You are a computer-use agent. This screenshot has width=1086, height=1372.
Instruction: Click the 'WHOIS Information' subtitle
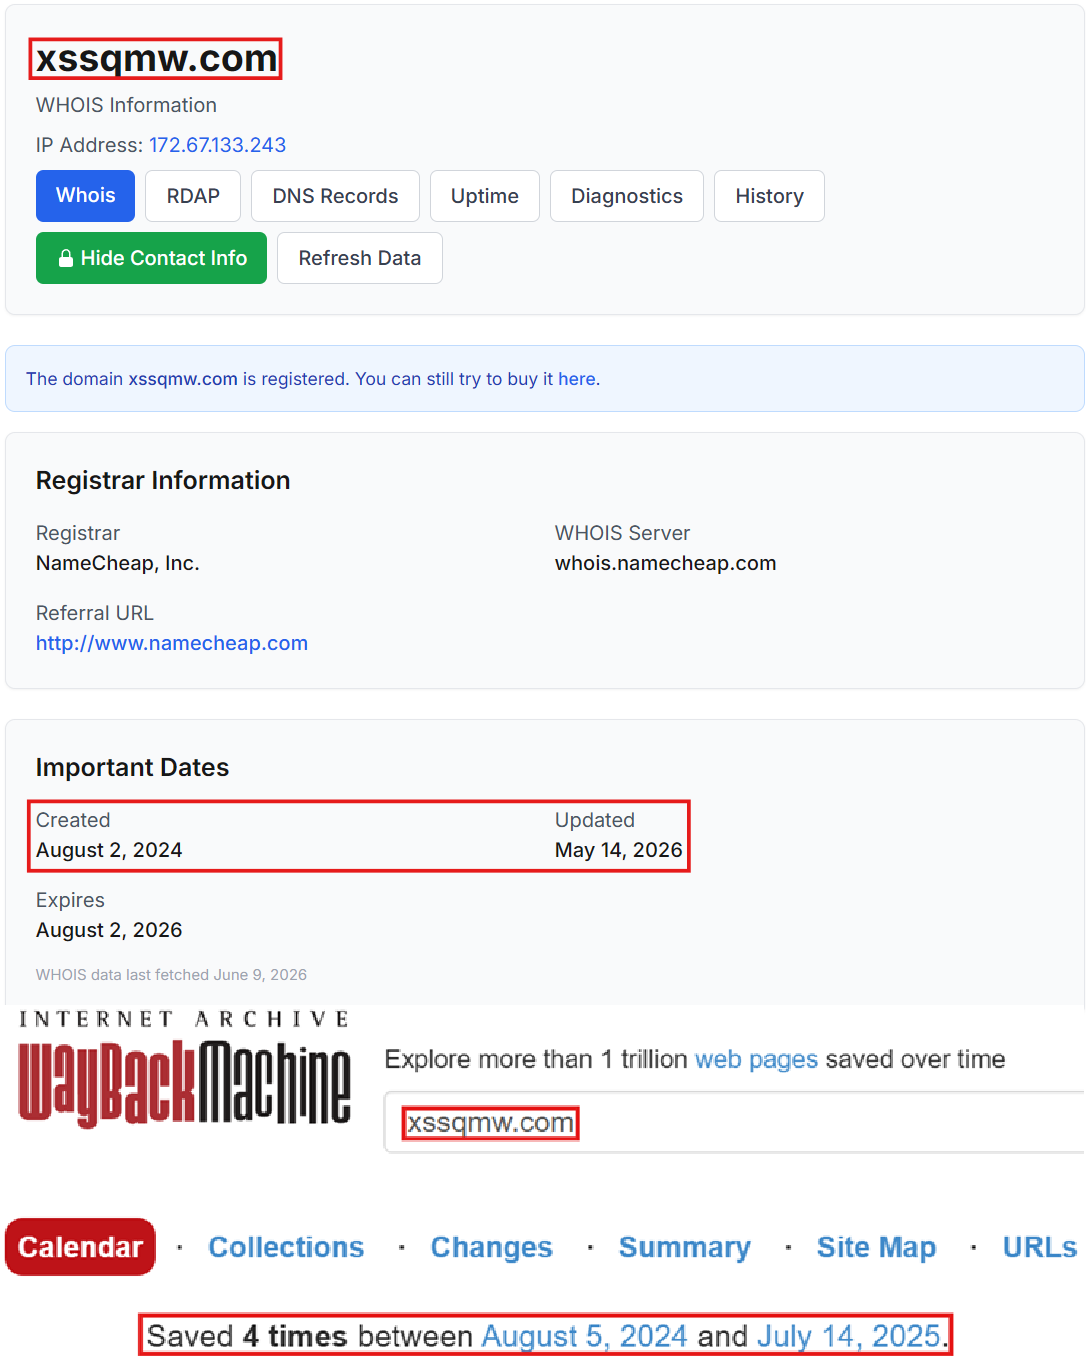coord(126,105)
